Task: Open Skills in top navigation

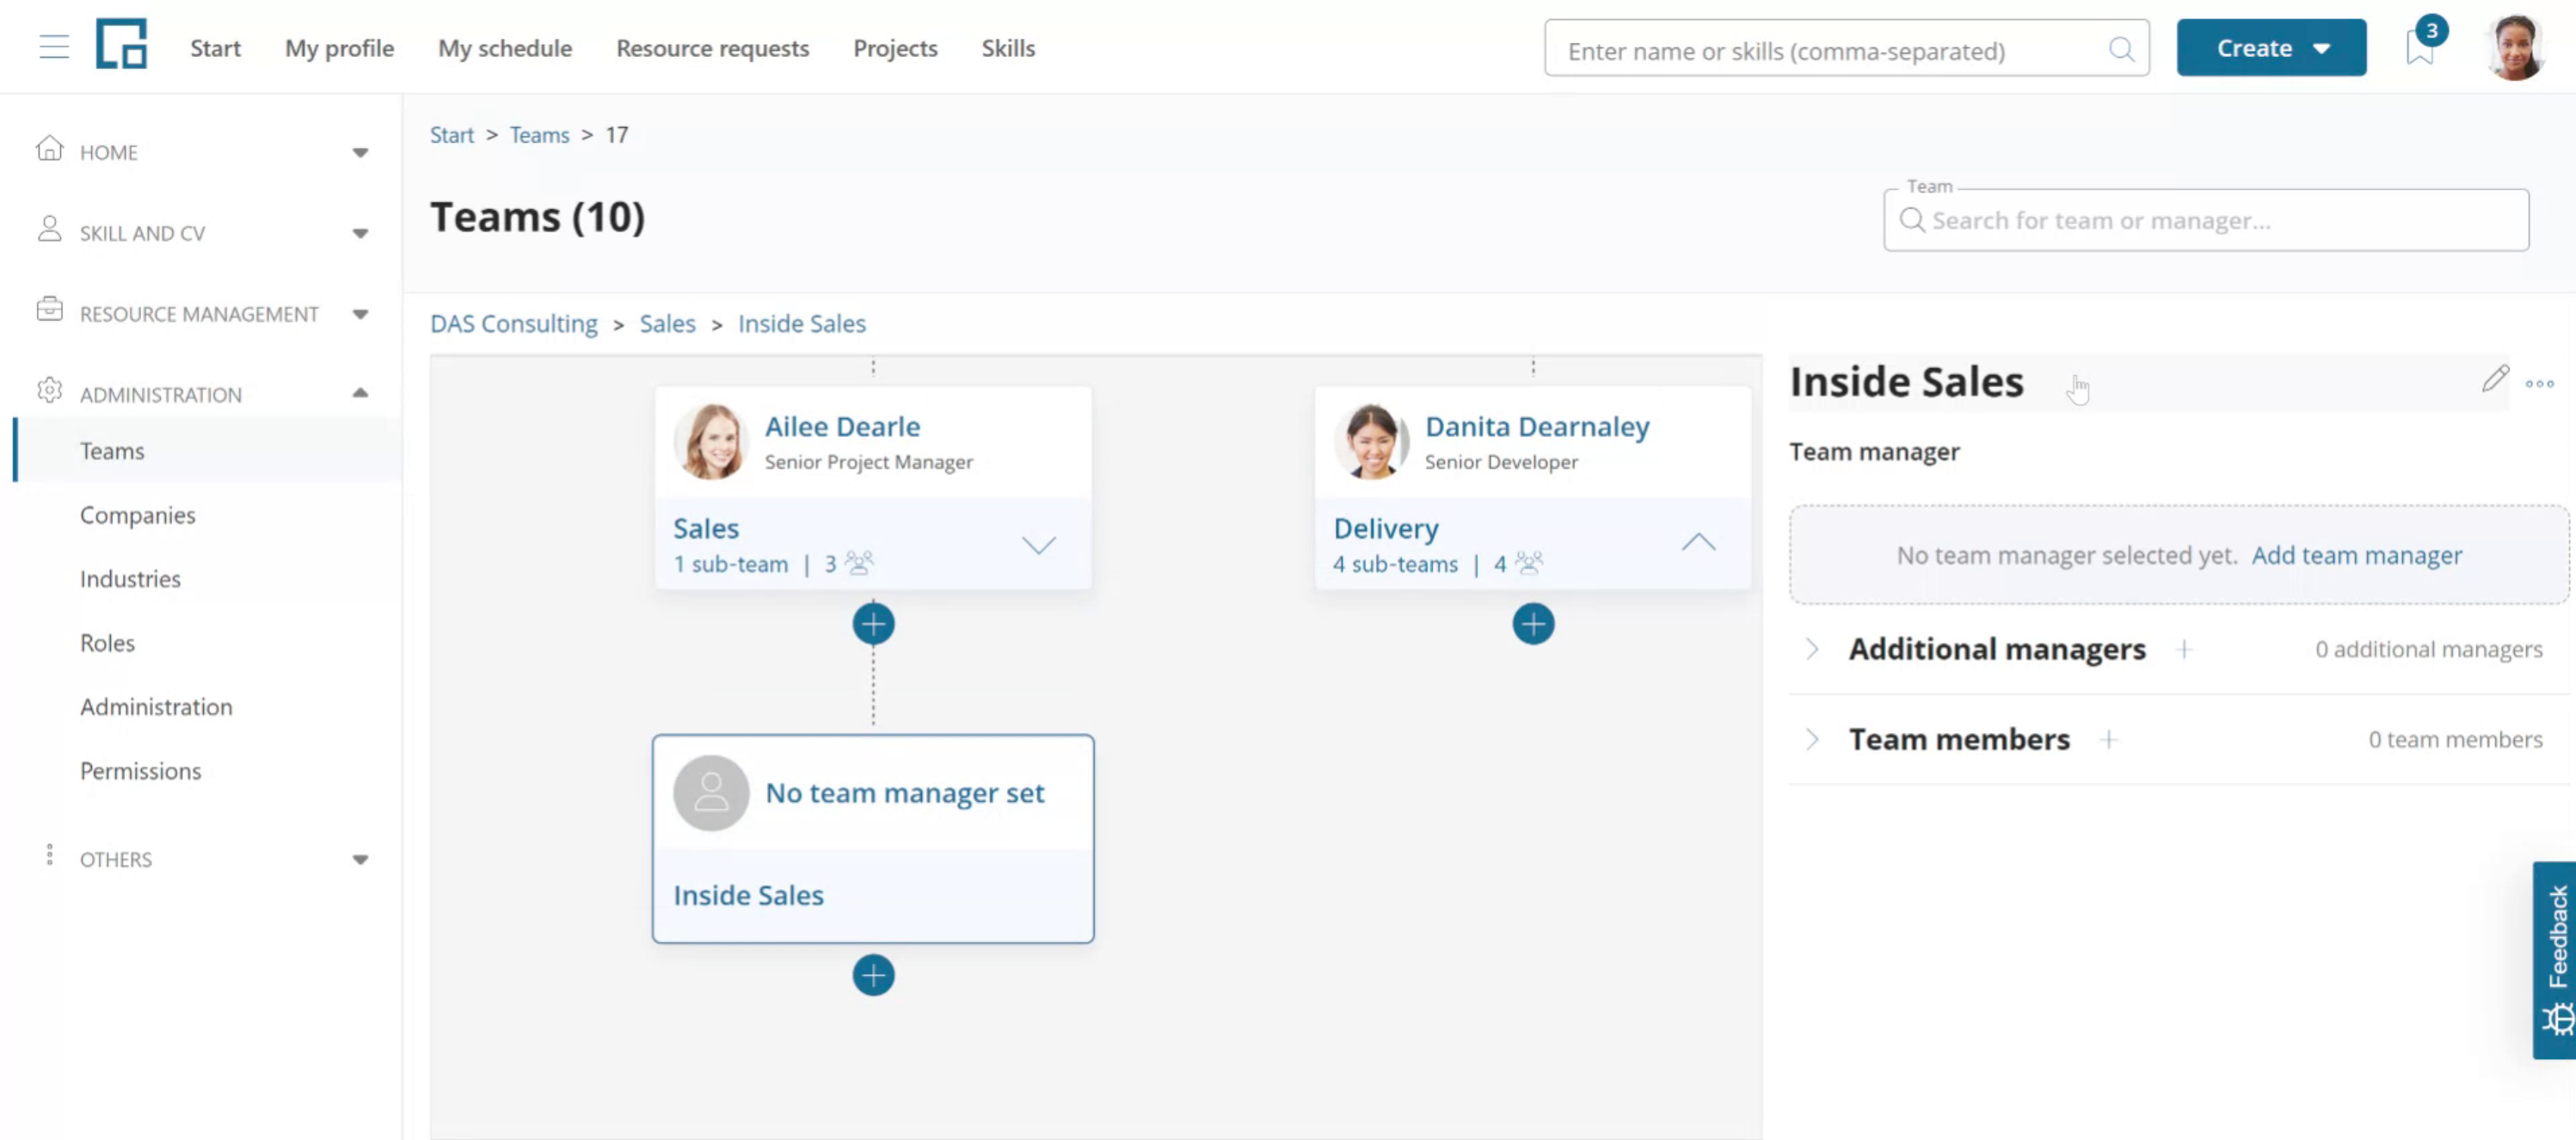Action: pyautogui.click(x=1008, y=48)
